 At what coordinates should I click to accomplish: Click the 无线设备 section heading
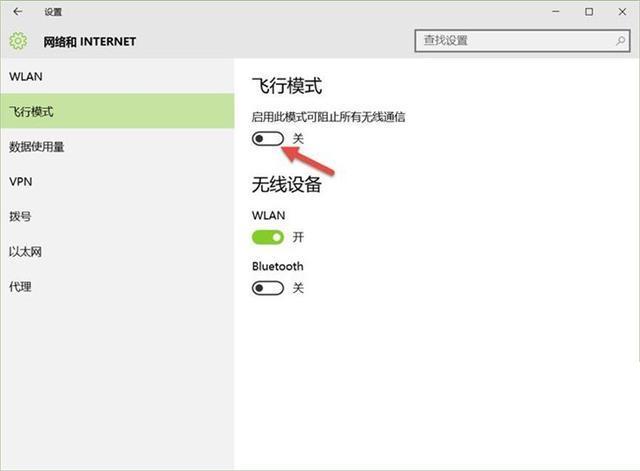click(286, 184)
